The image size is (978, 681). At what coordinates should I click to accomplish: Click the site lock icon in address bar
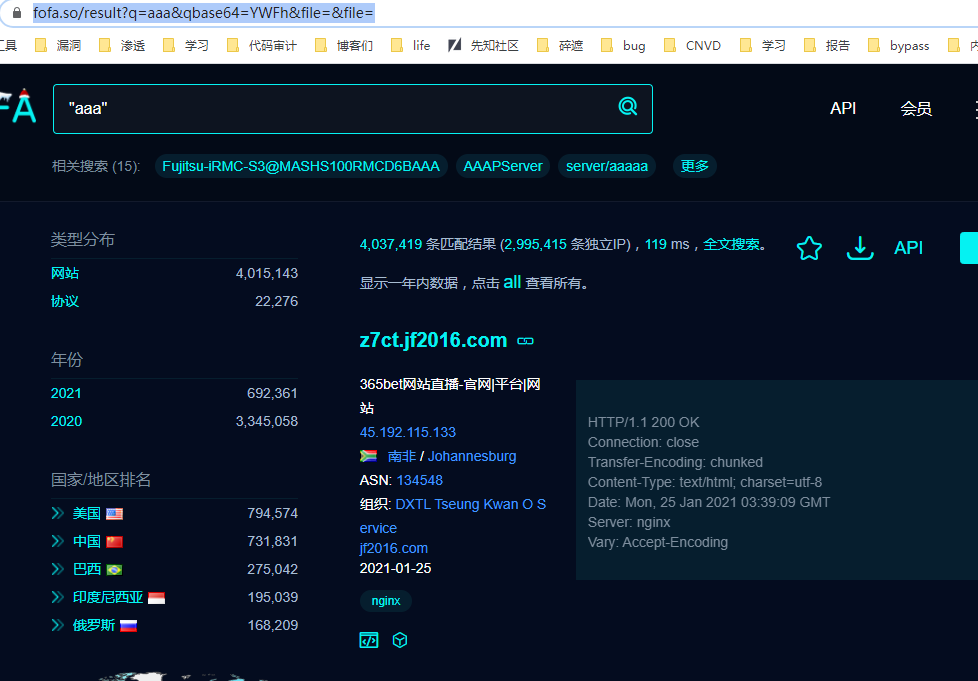pyautogui.click(x=17, y=12)
